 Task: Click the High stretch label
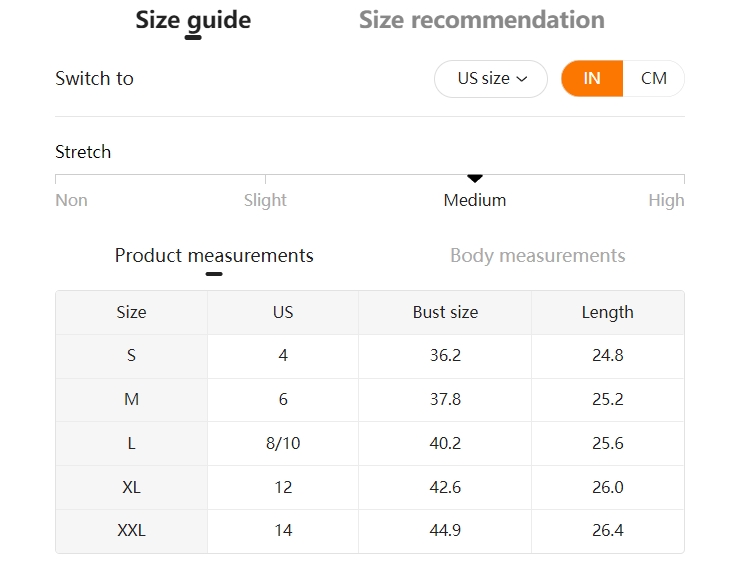(x=666, y=200)
